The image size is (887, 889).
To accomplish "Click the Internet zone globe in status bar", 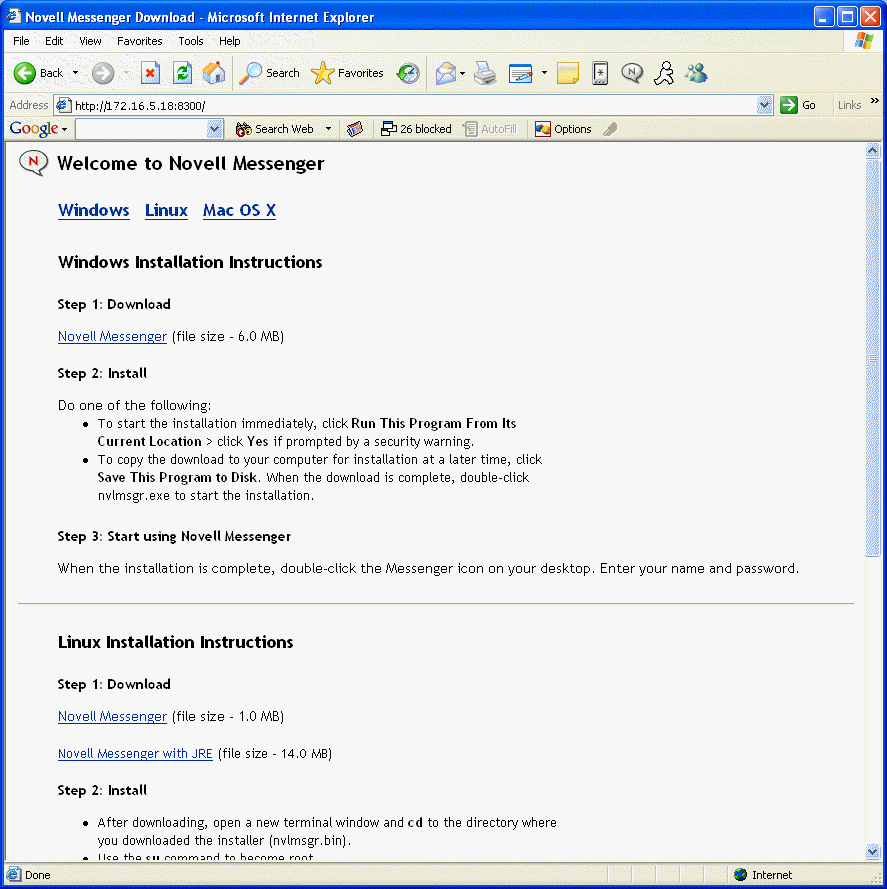I will pos(740,875).
